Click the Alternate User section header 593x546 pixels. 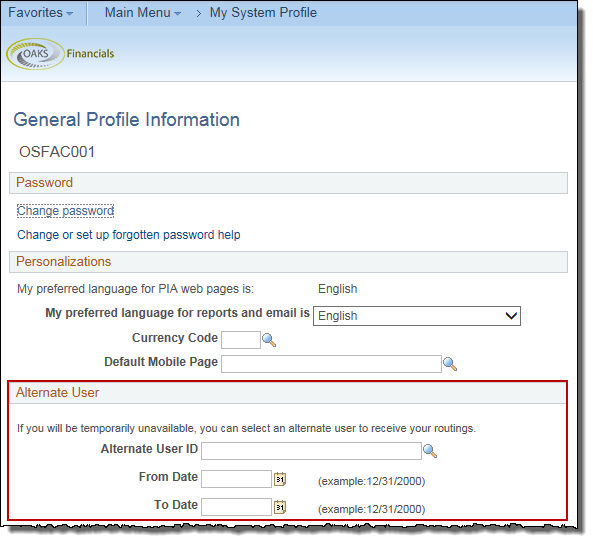(x=287, y=393)
